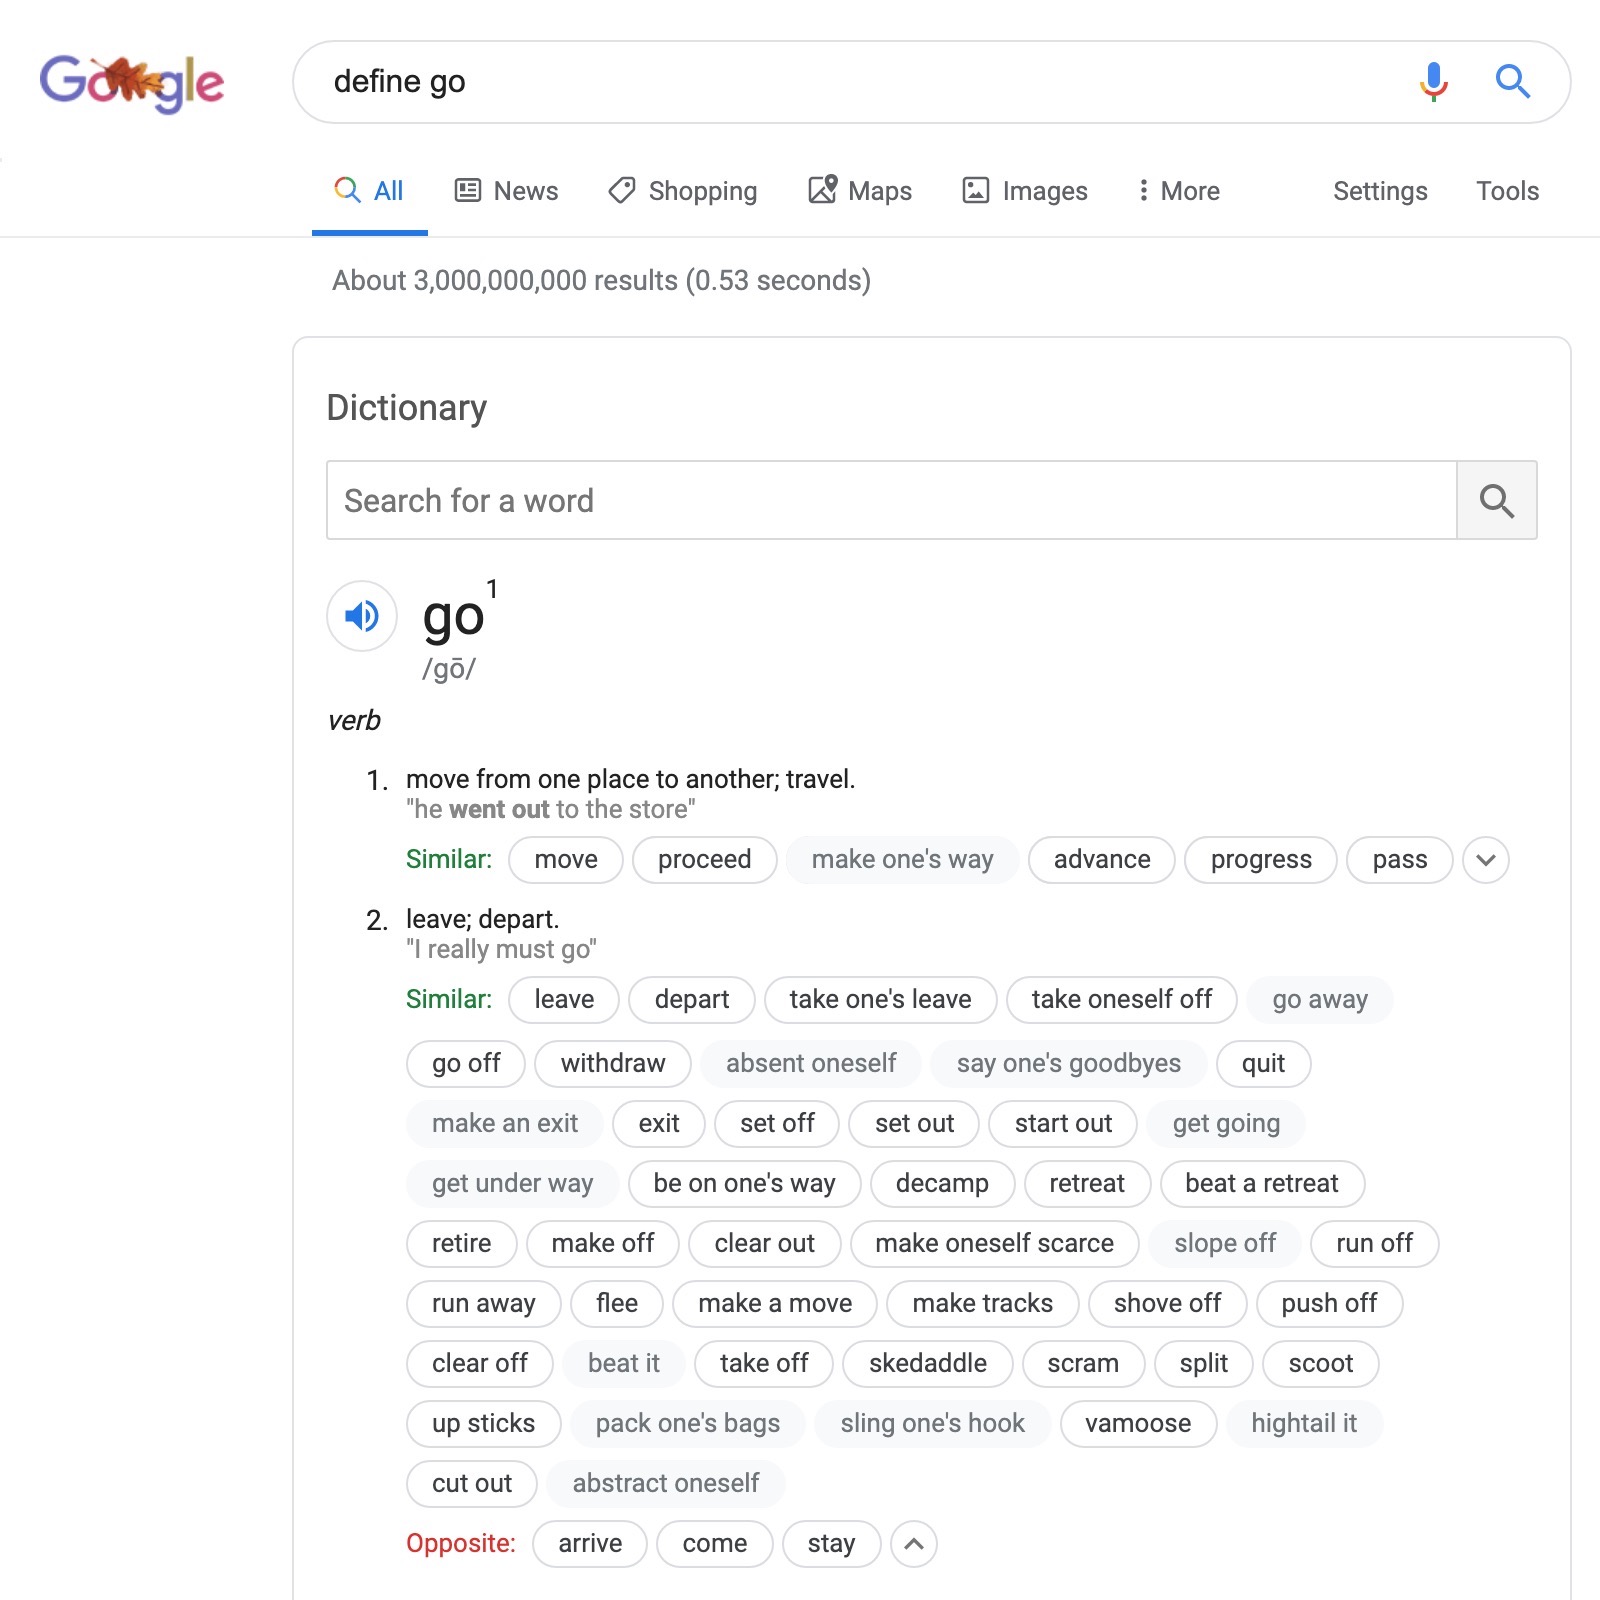Open the More search options menu
Screen dimensions: 1600x1600
point(1178,190)
